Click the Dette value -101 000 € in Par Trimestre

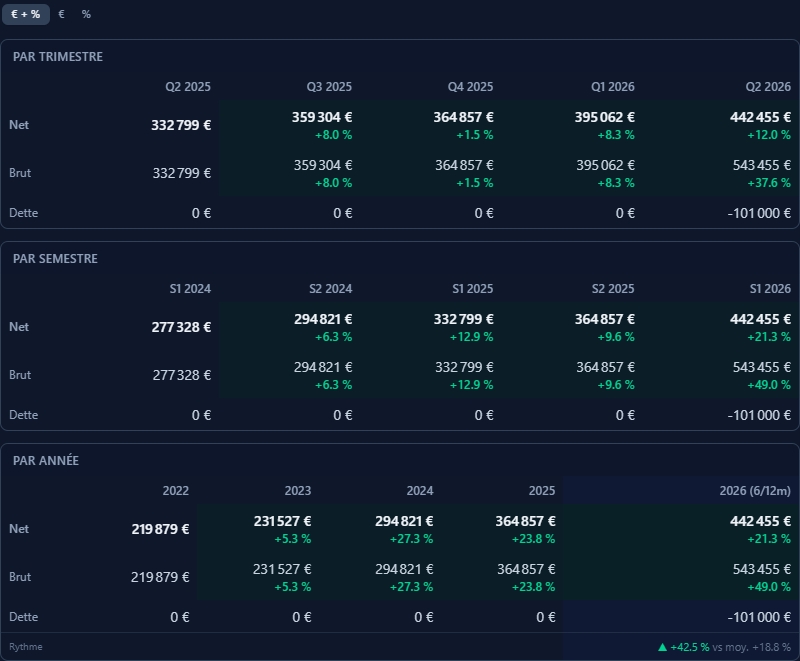(759, 213)
